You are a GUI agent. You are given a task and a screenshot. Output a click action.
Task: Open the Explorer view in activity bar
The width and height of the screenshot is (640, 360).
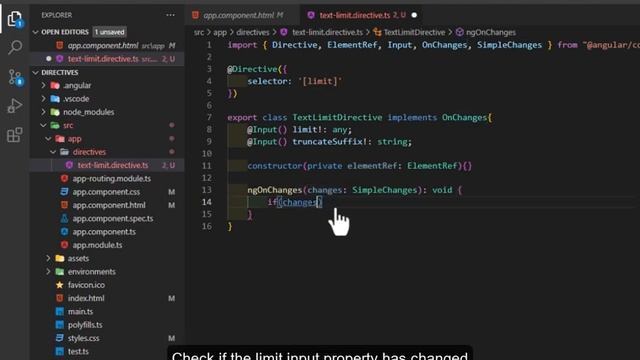[14, 19]
